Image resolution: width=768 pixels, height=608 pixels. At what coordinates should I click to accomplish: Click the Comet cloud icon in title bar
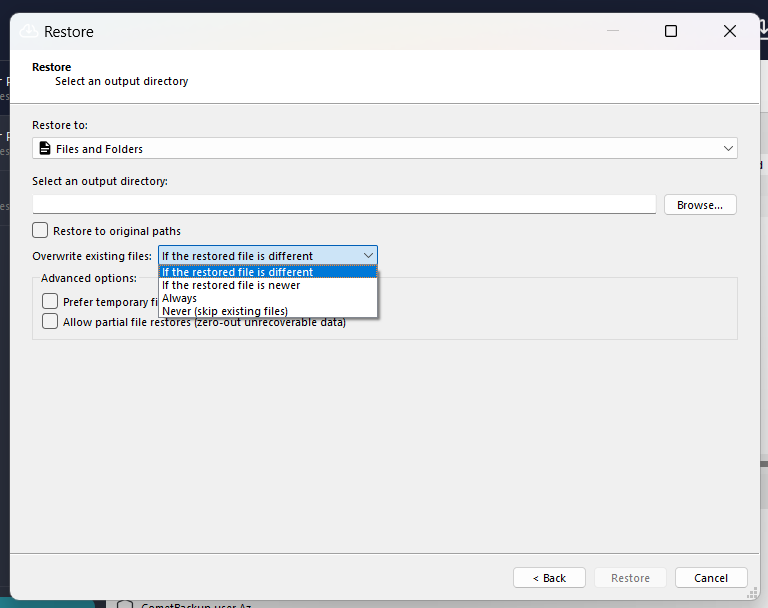28,32
